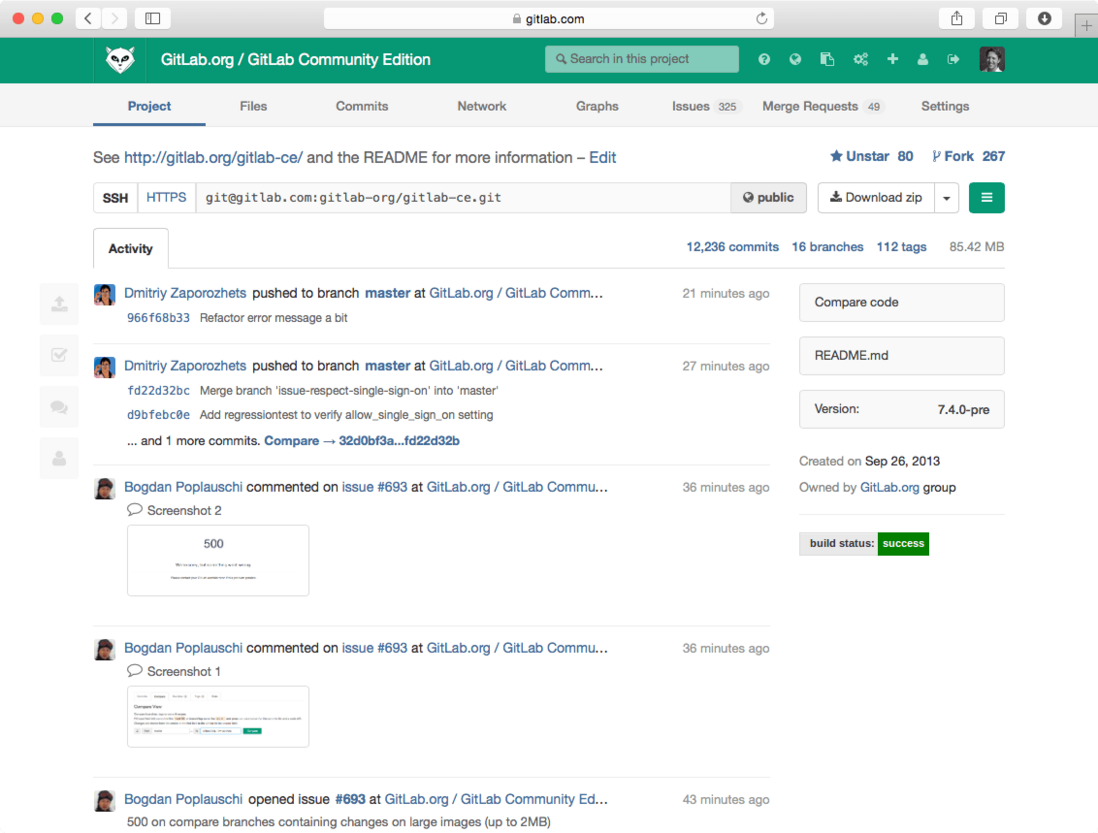Filter activity by team icon
Image resolution: width=1098 pixels, height=833 pixels.
[60, 458]
